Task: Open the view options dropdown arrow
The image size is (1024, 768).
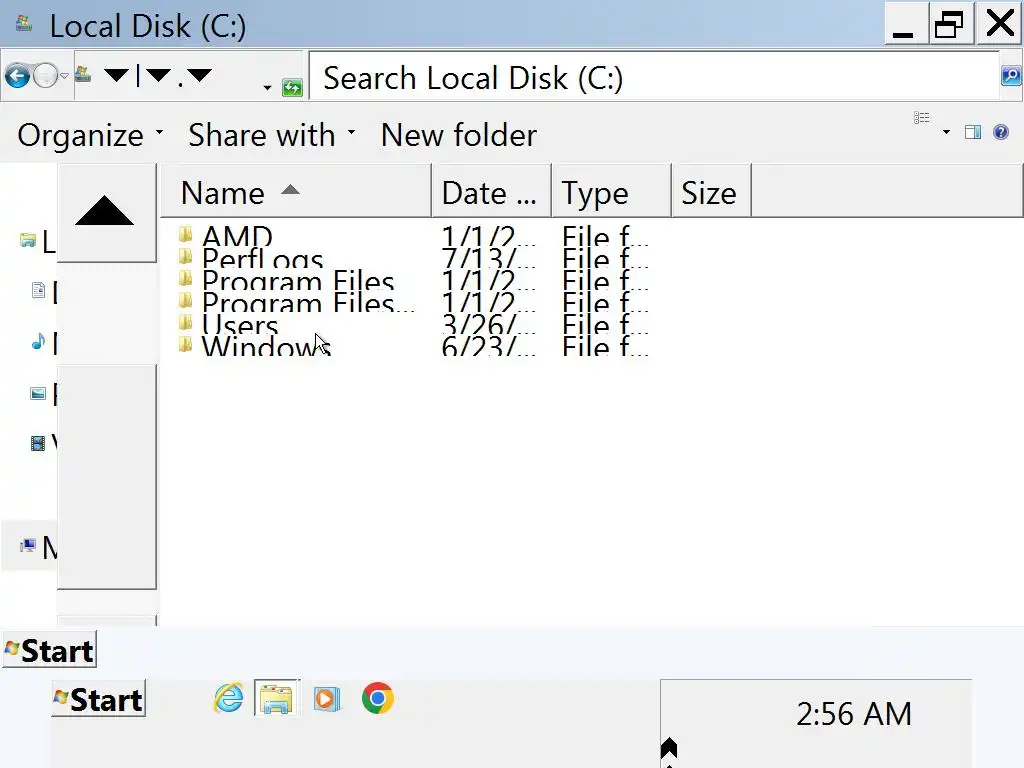Action: [946, 133]
